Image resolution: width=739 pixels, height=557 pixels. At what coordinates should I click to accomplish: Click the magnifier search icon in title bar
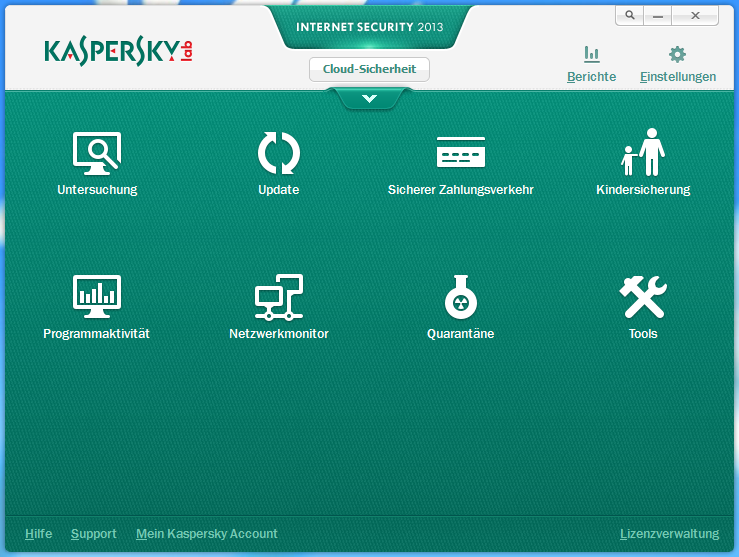click(630, 16)
